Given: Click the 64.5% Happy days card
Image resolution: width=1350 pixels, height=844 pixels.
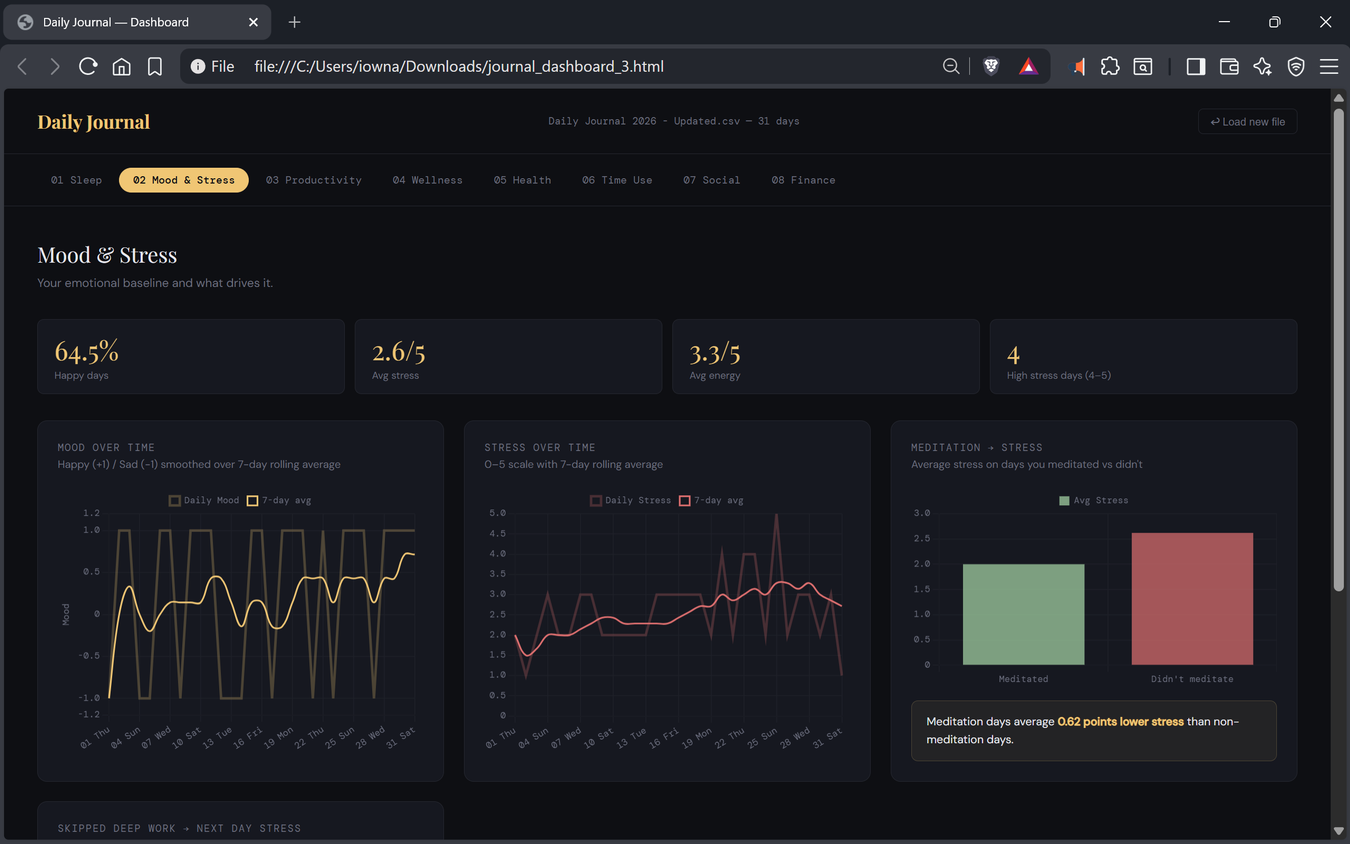Looking at the screenshot, I should [191, 356].
